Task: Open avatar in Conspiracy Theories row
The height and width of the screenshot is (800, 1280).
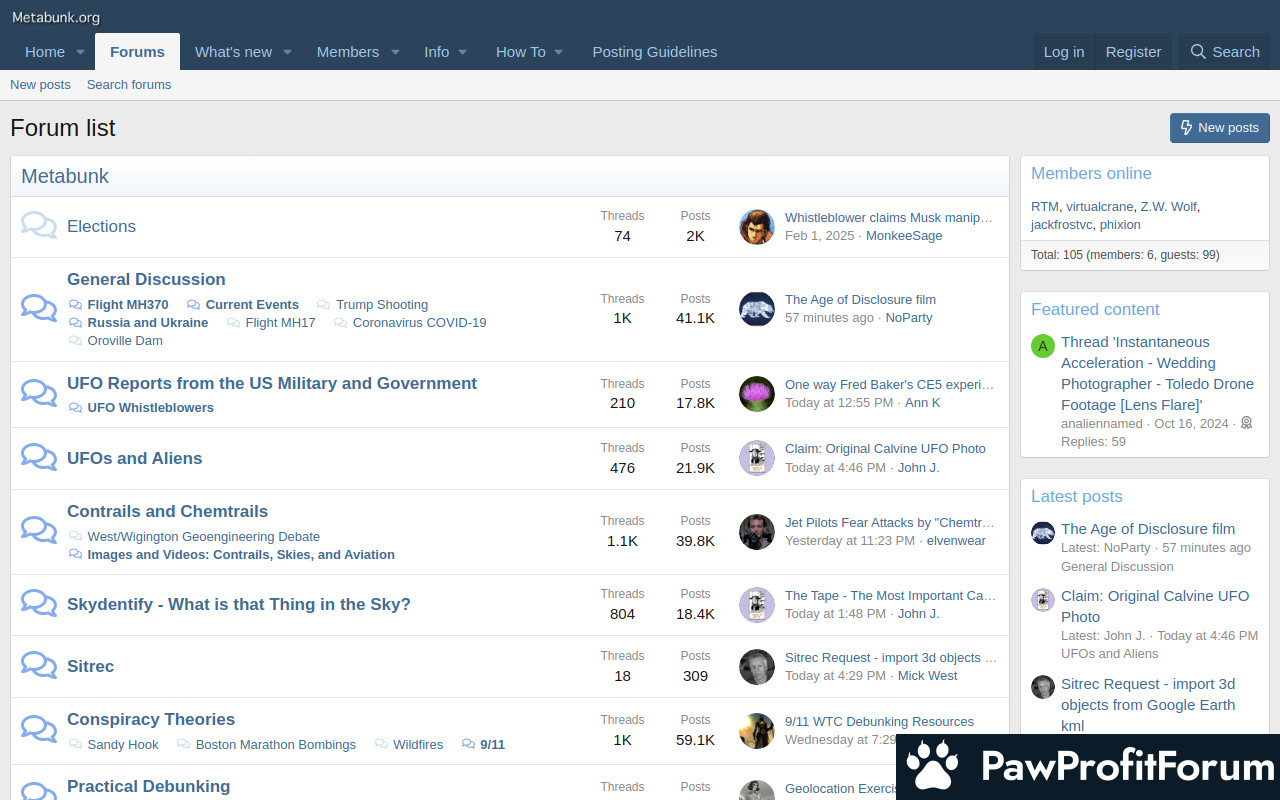Action: pos(757,731)
